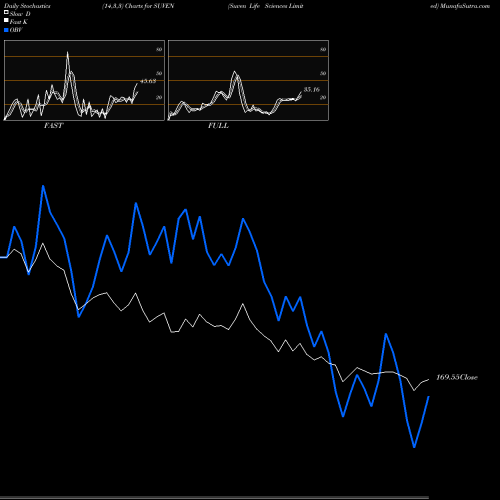500x500 pixels.
Task: Click the end of the white close line
Action: point(428,379)
